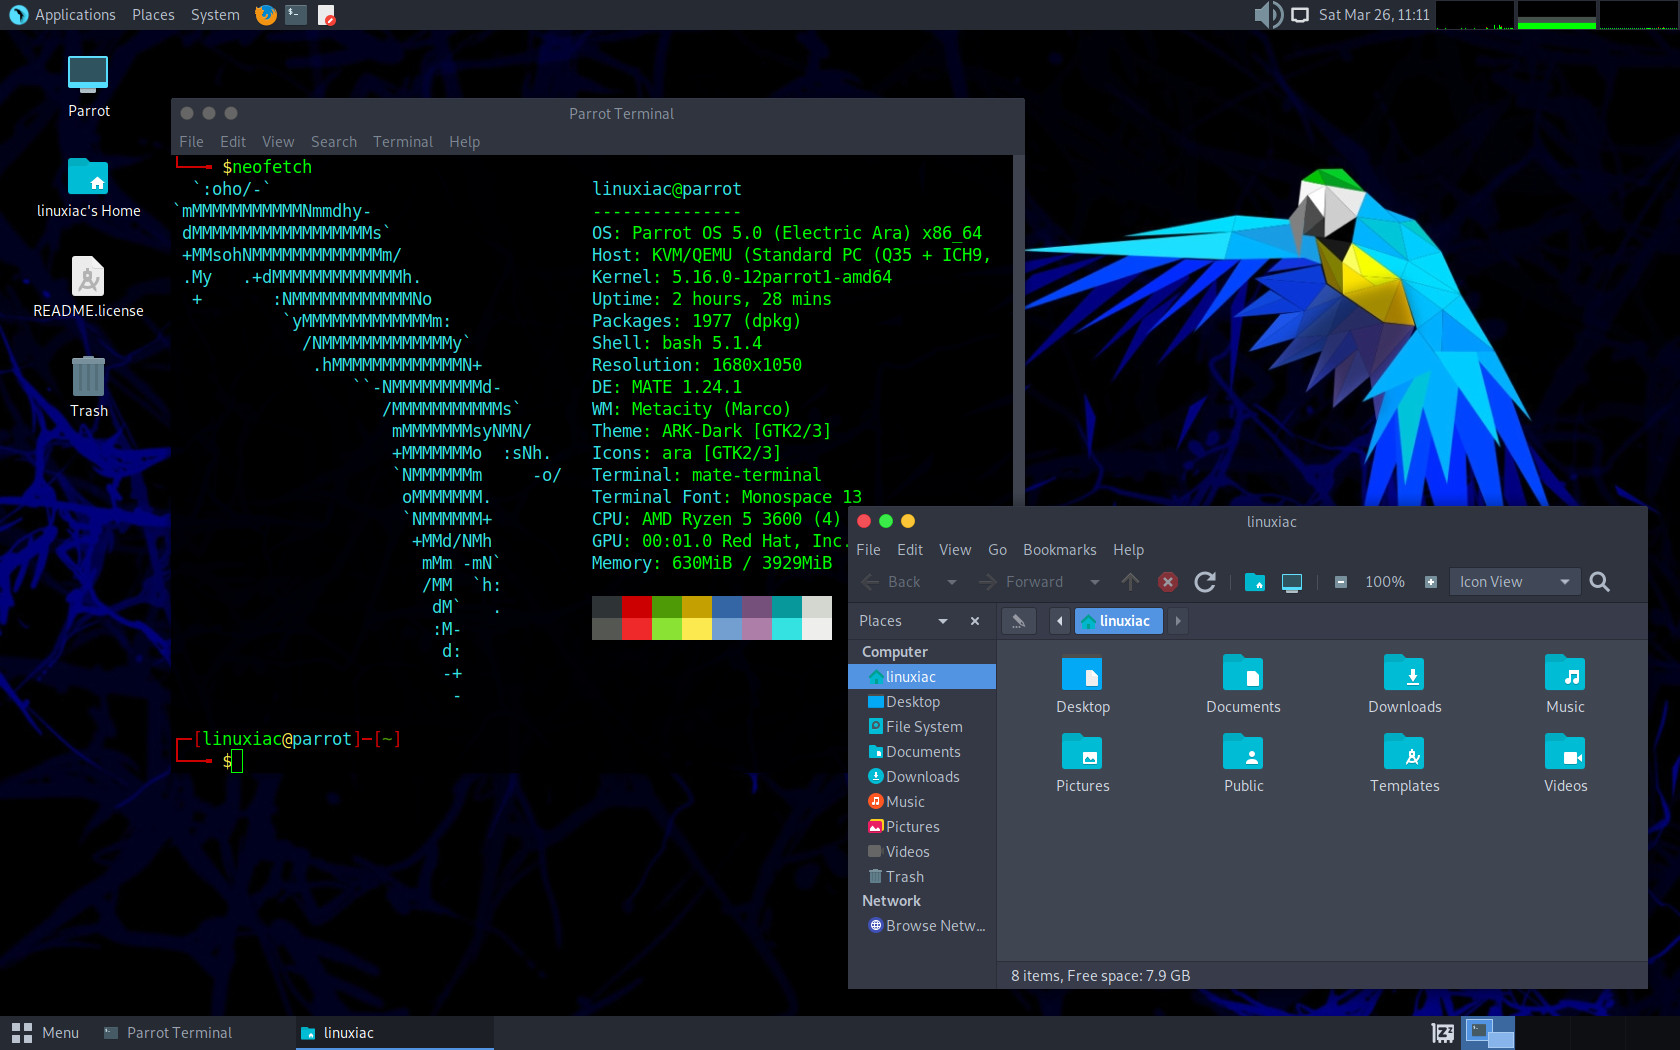The image size is (1680, 1050).
Task: Reload the file manager view
Action: 1205,582
